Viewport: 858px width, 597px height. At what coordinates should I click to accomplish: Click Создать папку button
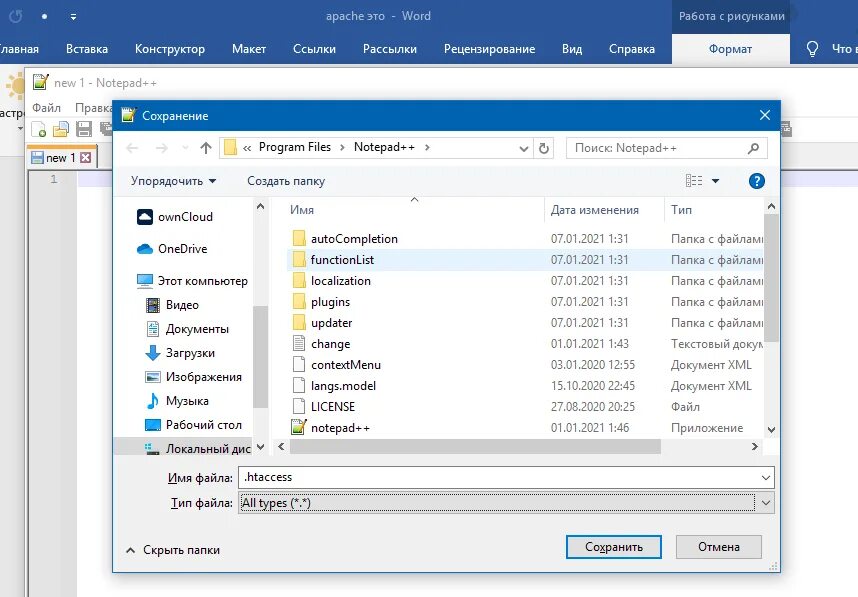[286, 181]
